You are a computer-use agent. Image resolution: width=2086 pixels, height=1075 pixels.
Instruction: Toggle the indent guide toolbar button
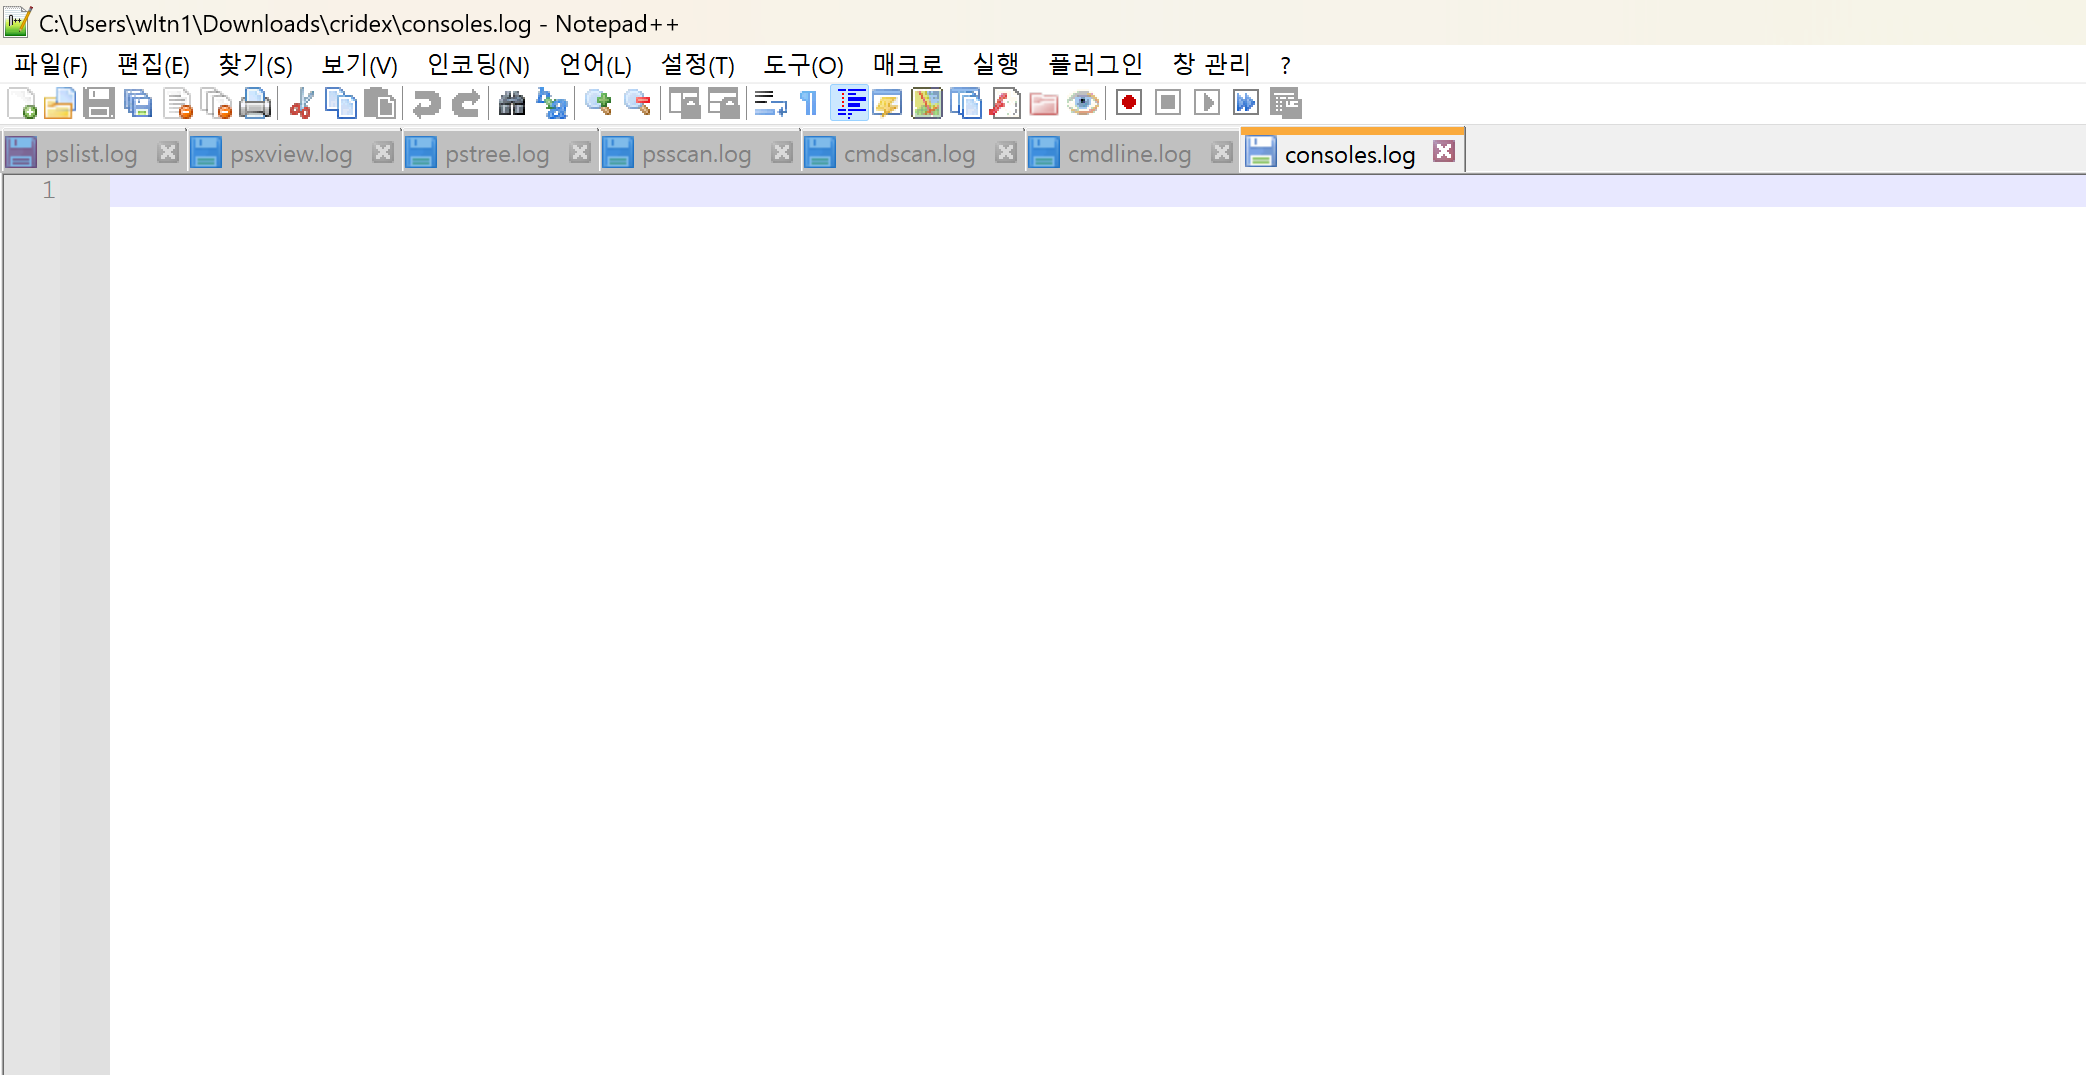point(849,103)
